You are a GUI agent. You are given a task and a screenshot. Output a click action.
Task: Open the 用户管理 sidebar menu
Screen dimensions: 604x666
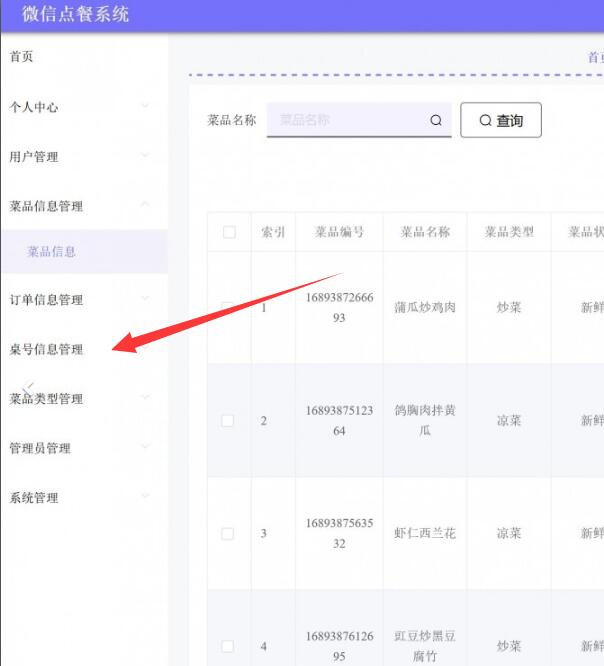(x=34, y=157)
